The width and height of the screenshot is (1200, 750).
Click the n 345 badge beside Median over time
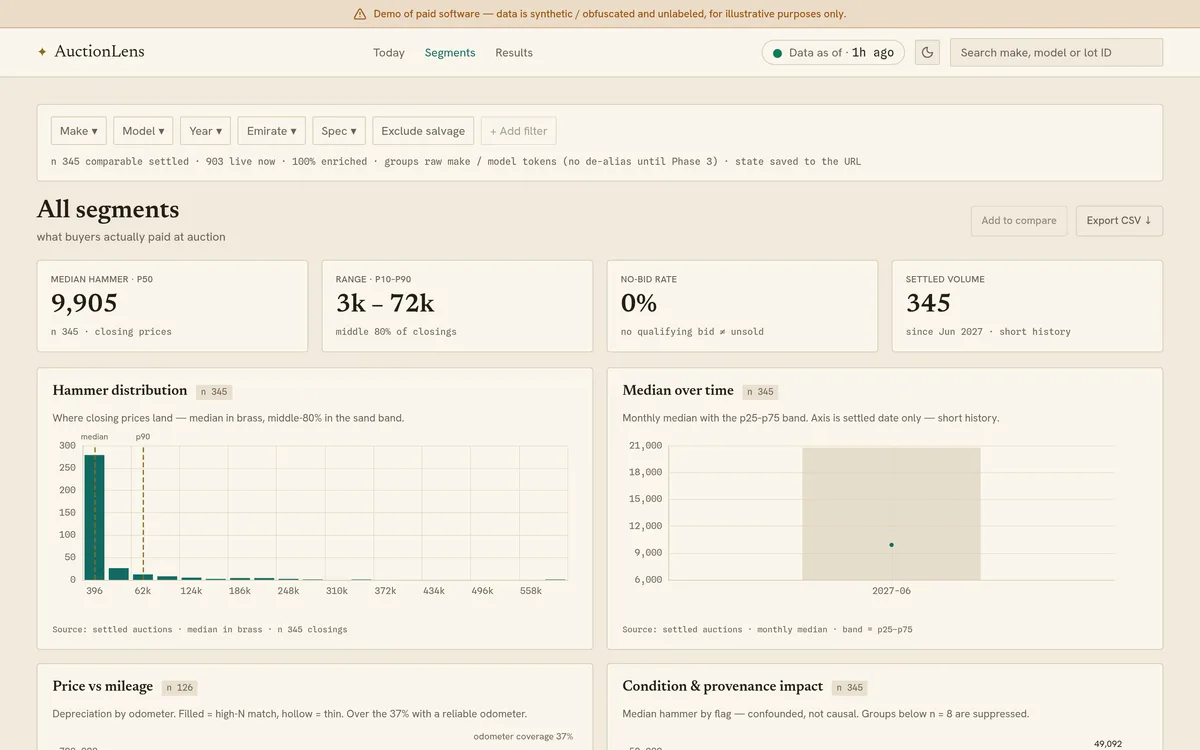760,392
